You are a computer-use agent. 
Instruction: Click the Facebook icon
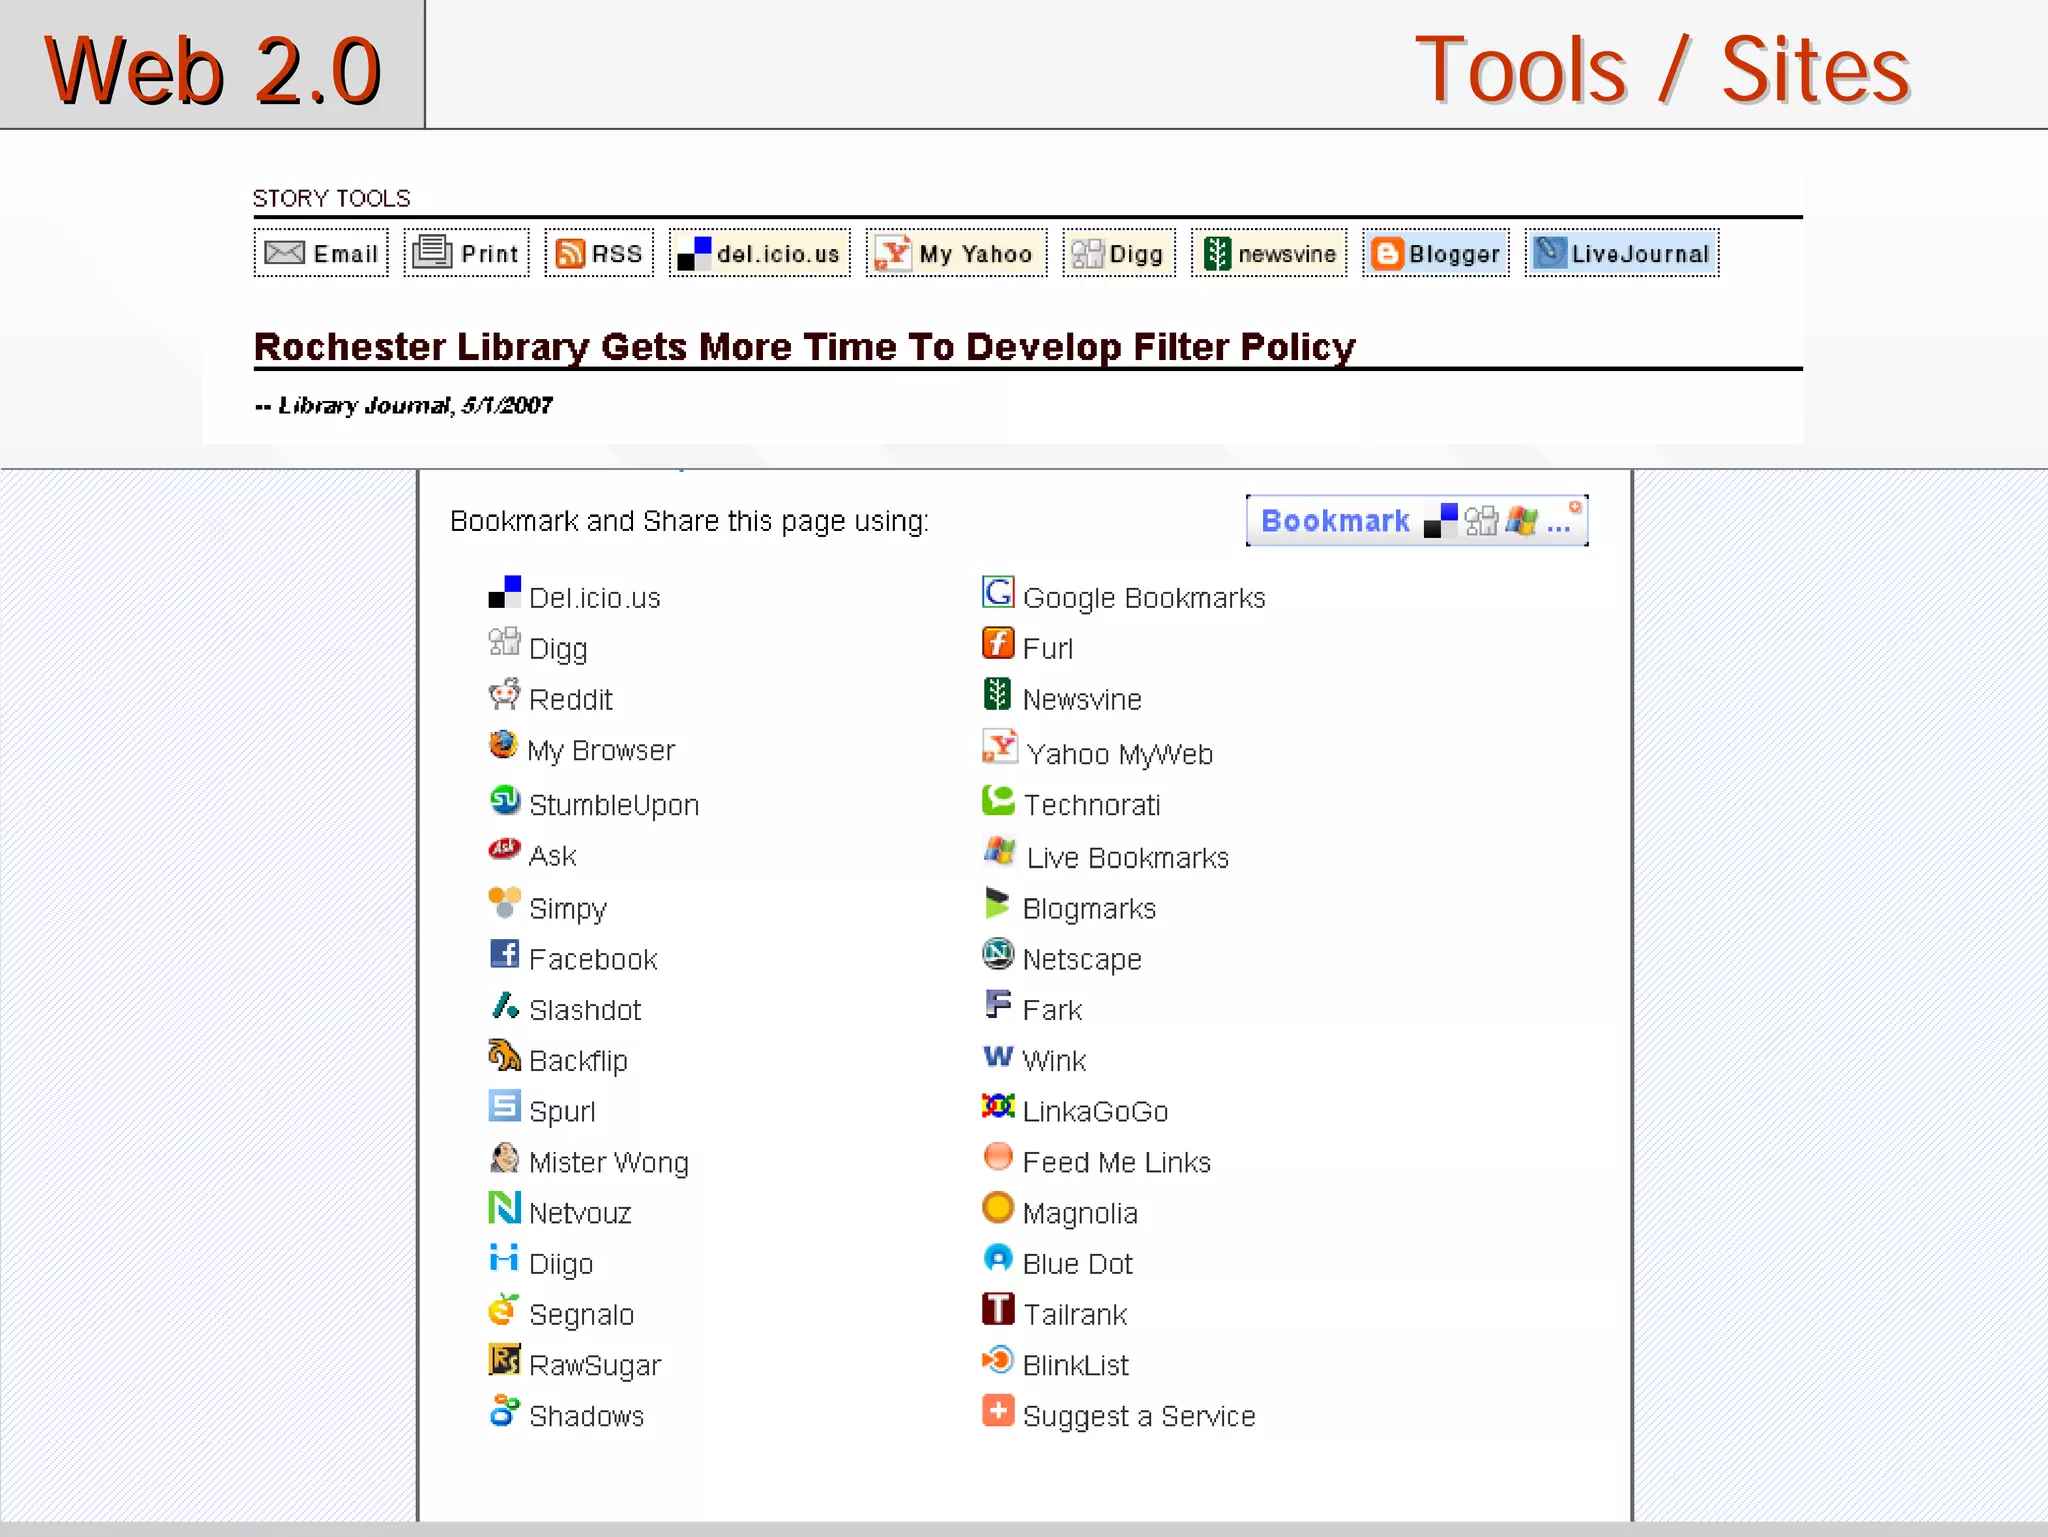(x=504, y=954)
